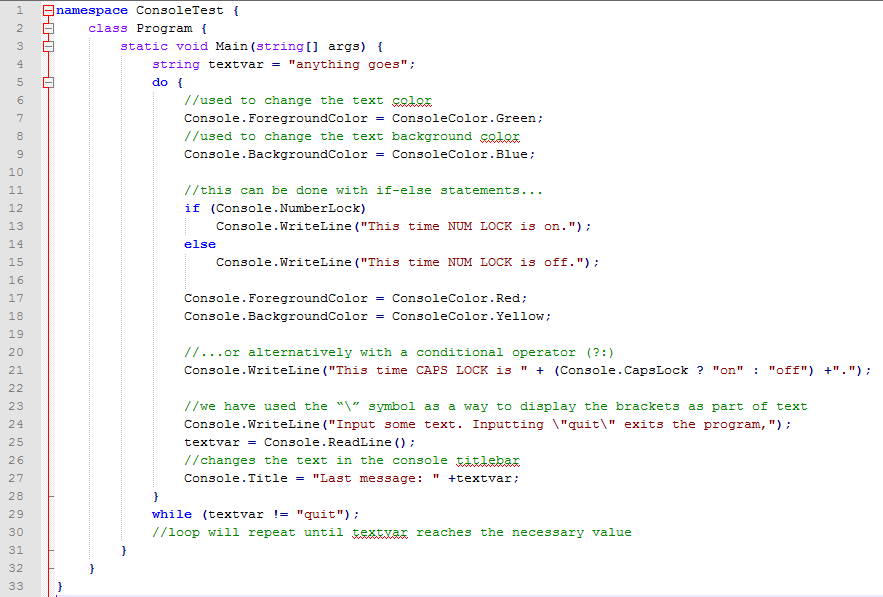The height and width of the screenshot is (597, 883).
Task: Click the while keyword
Action: tap(172, 515)
